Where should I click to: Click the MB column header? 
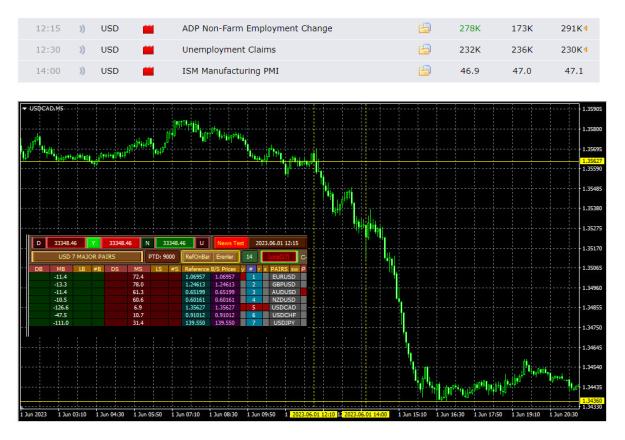tap(61, 269)
